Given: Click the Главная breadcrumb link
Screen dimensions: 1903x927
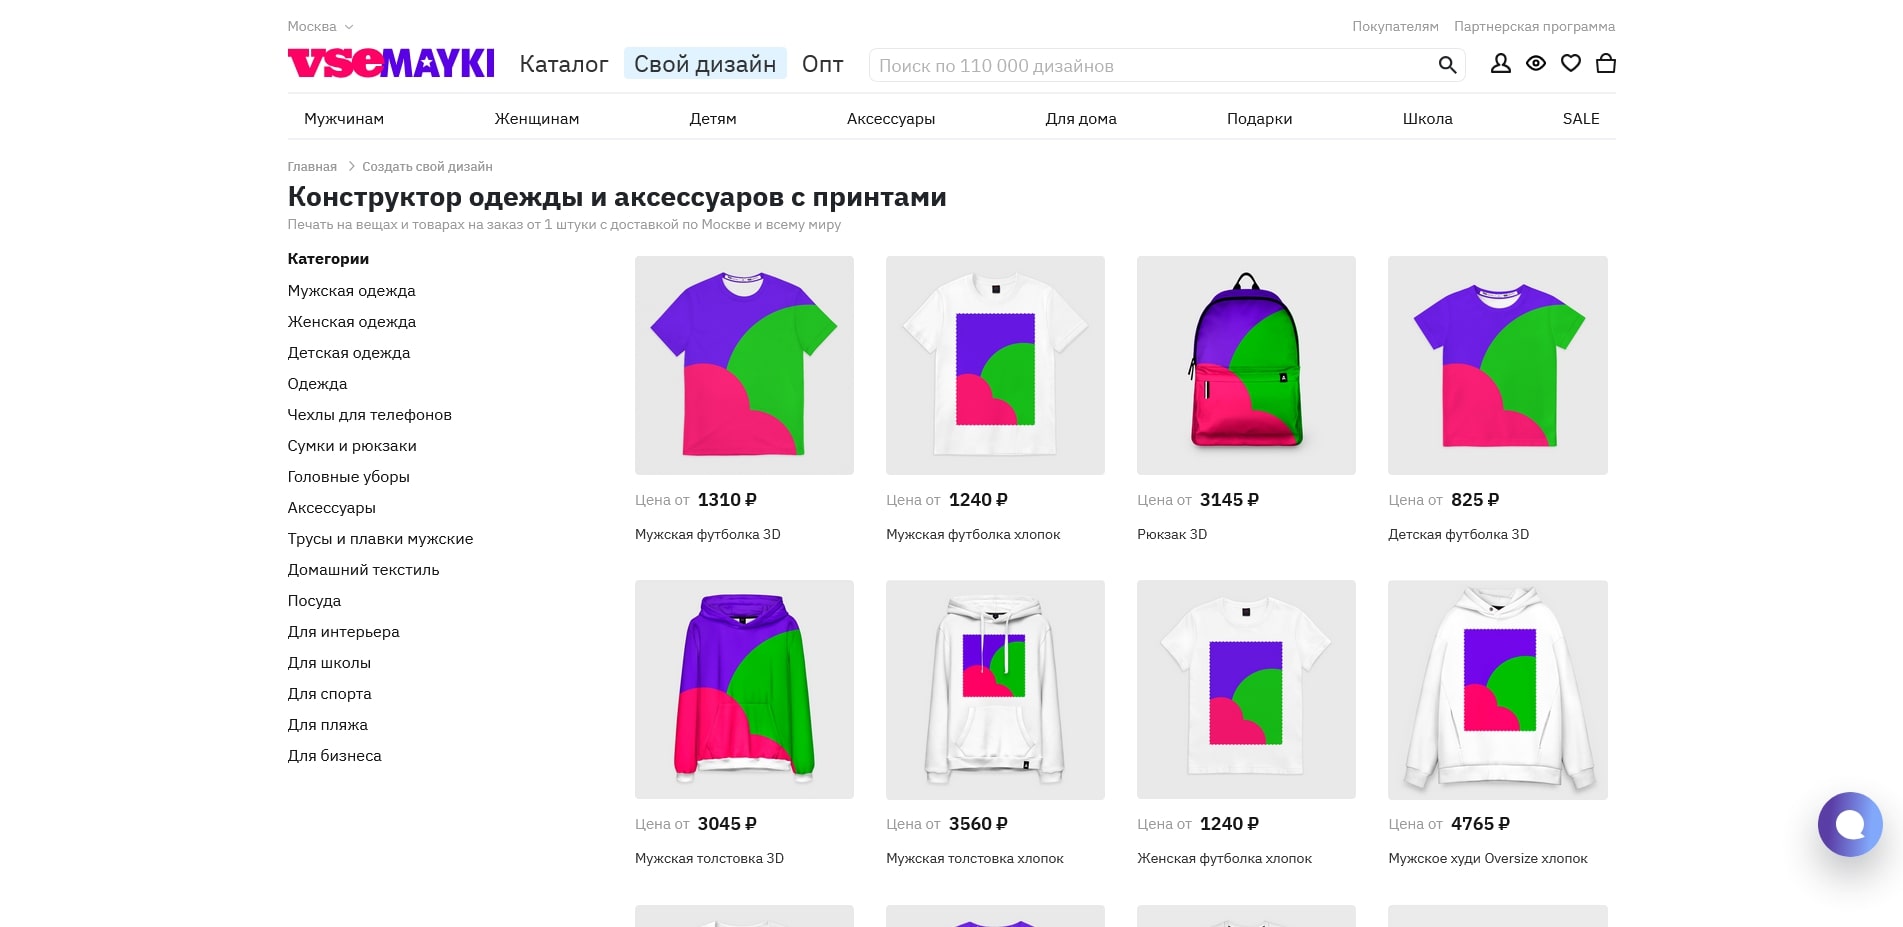Looking at the screenshot, I should coord(312,166).
